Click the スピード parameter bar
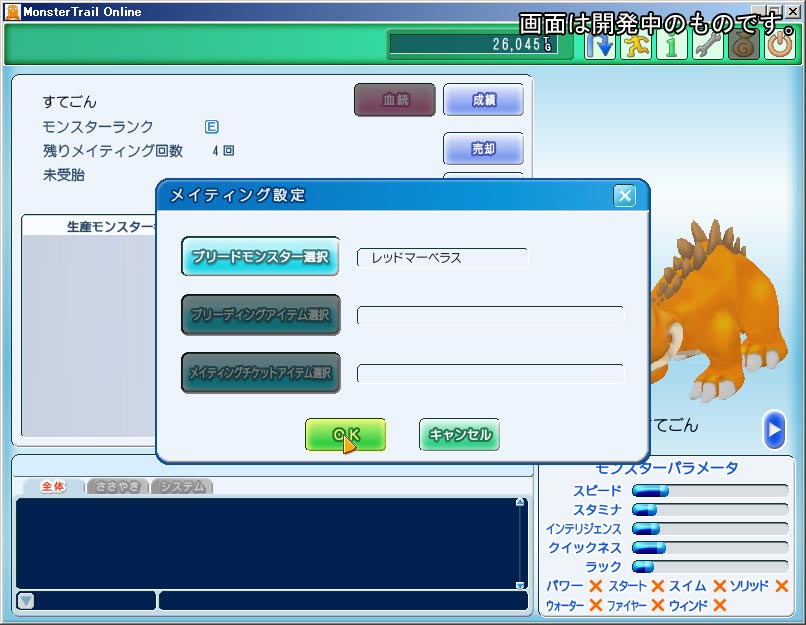 (710, 491)
